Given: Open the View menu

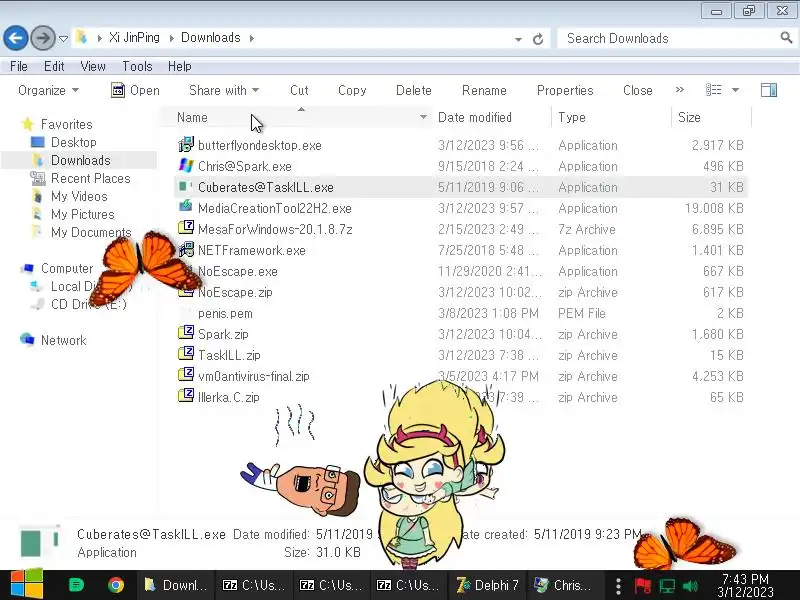Looking at the screenshot, I should (x=93, y=66).
